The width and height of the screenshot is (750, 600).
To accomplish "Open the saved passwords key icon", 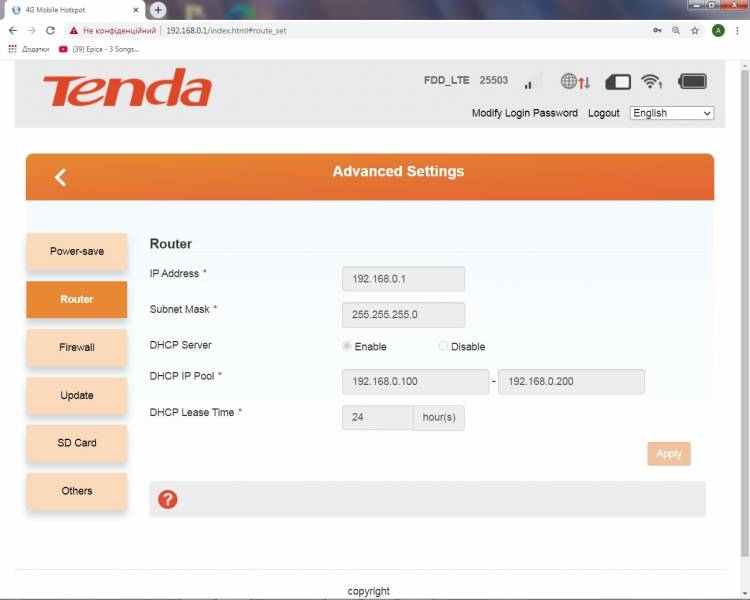I will click(x=657, y=31).
